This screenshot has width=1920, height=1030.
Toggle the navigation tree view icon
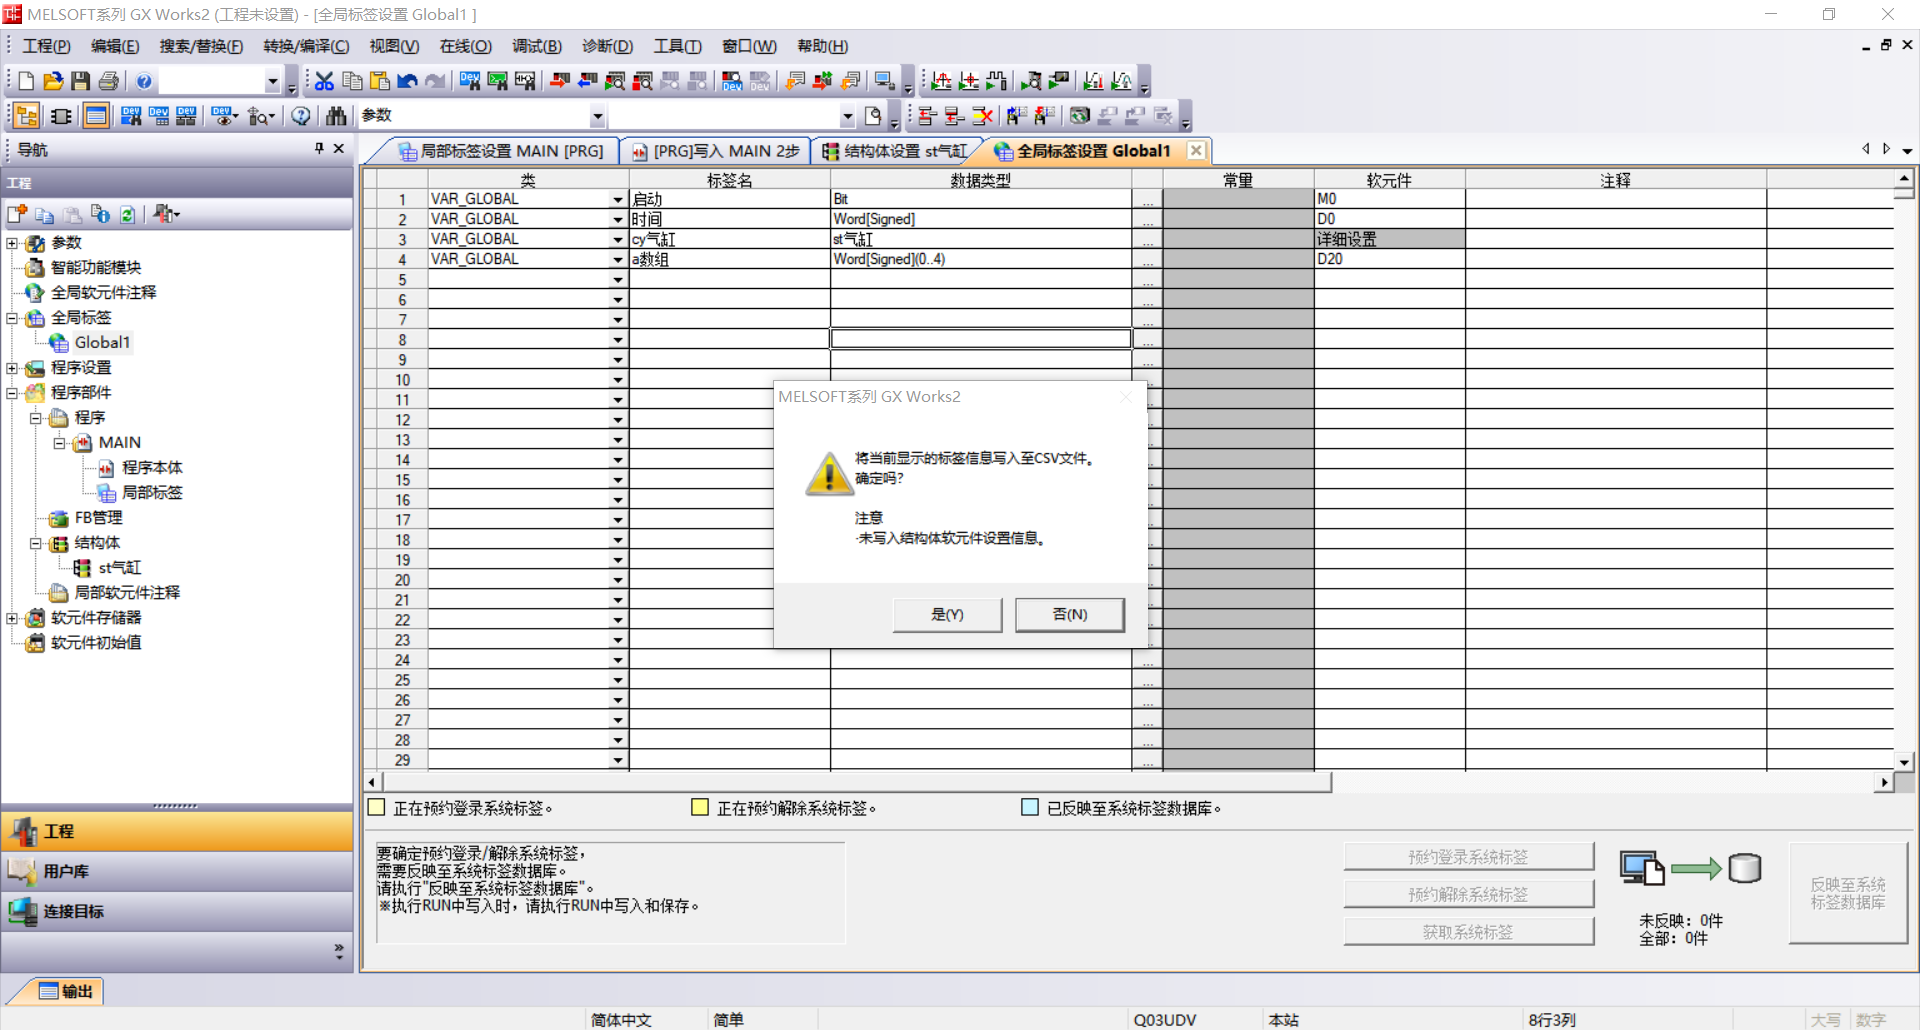[x=27, y=116]
